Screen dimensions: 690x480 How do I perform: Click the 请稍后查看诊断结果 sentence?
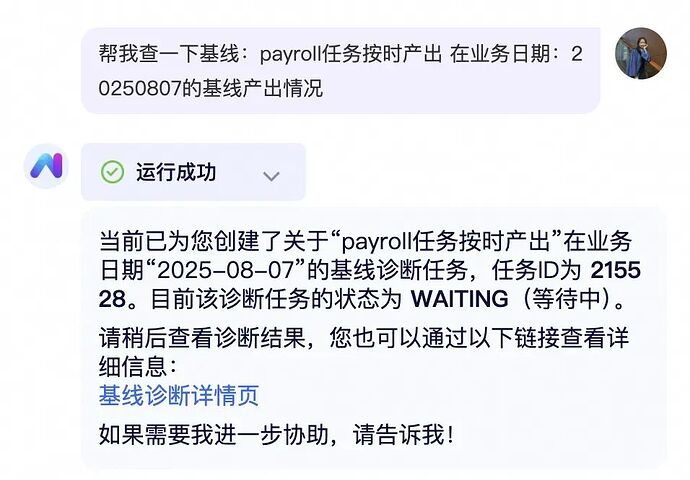click(x=202, y=338)
